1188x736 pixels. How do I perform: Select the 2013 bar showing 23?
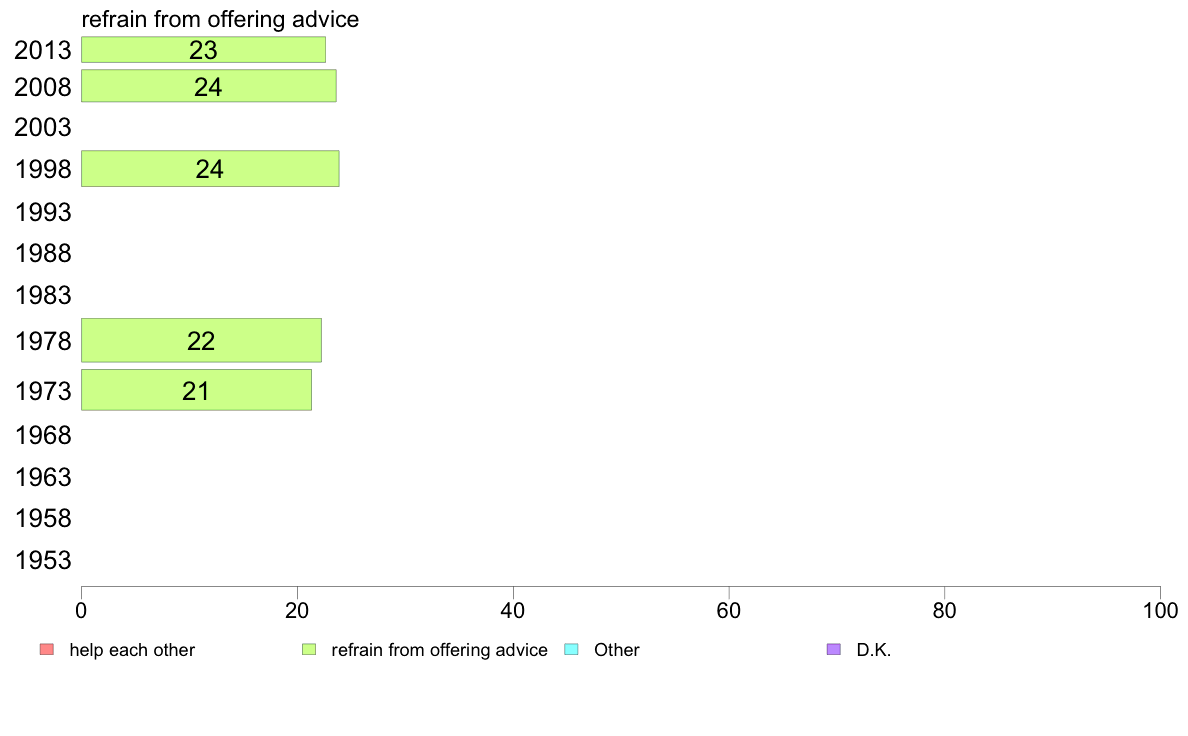[x=204, y=50]
